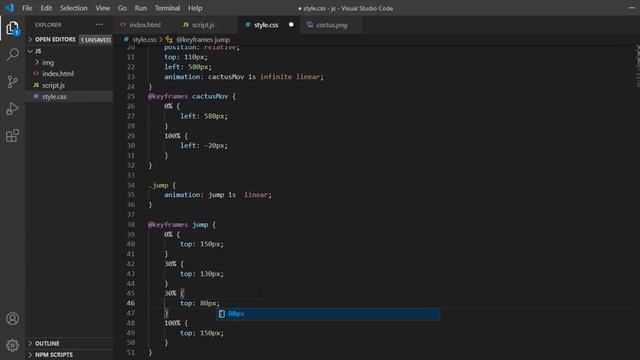Switch to the cactus.png tab
This screenshot has width=640, height=360.
click(x=332, y=25)
